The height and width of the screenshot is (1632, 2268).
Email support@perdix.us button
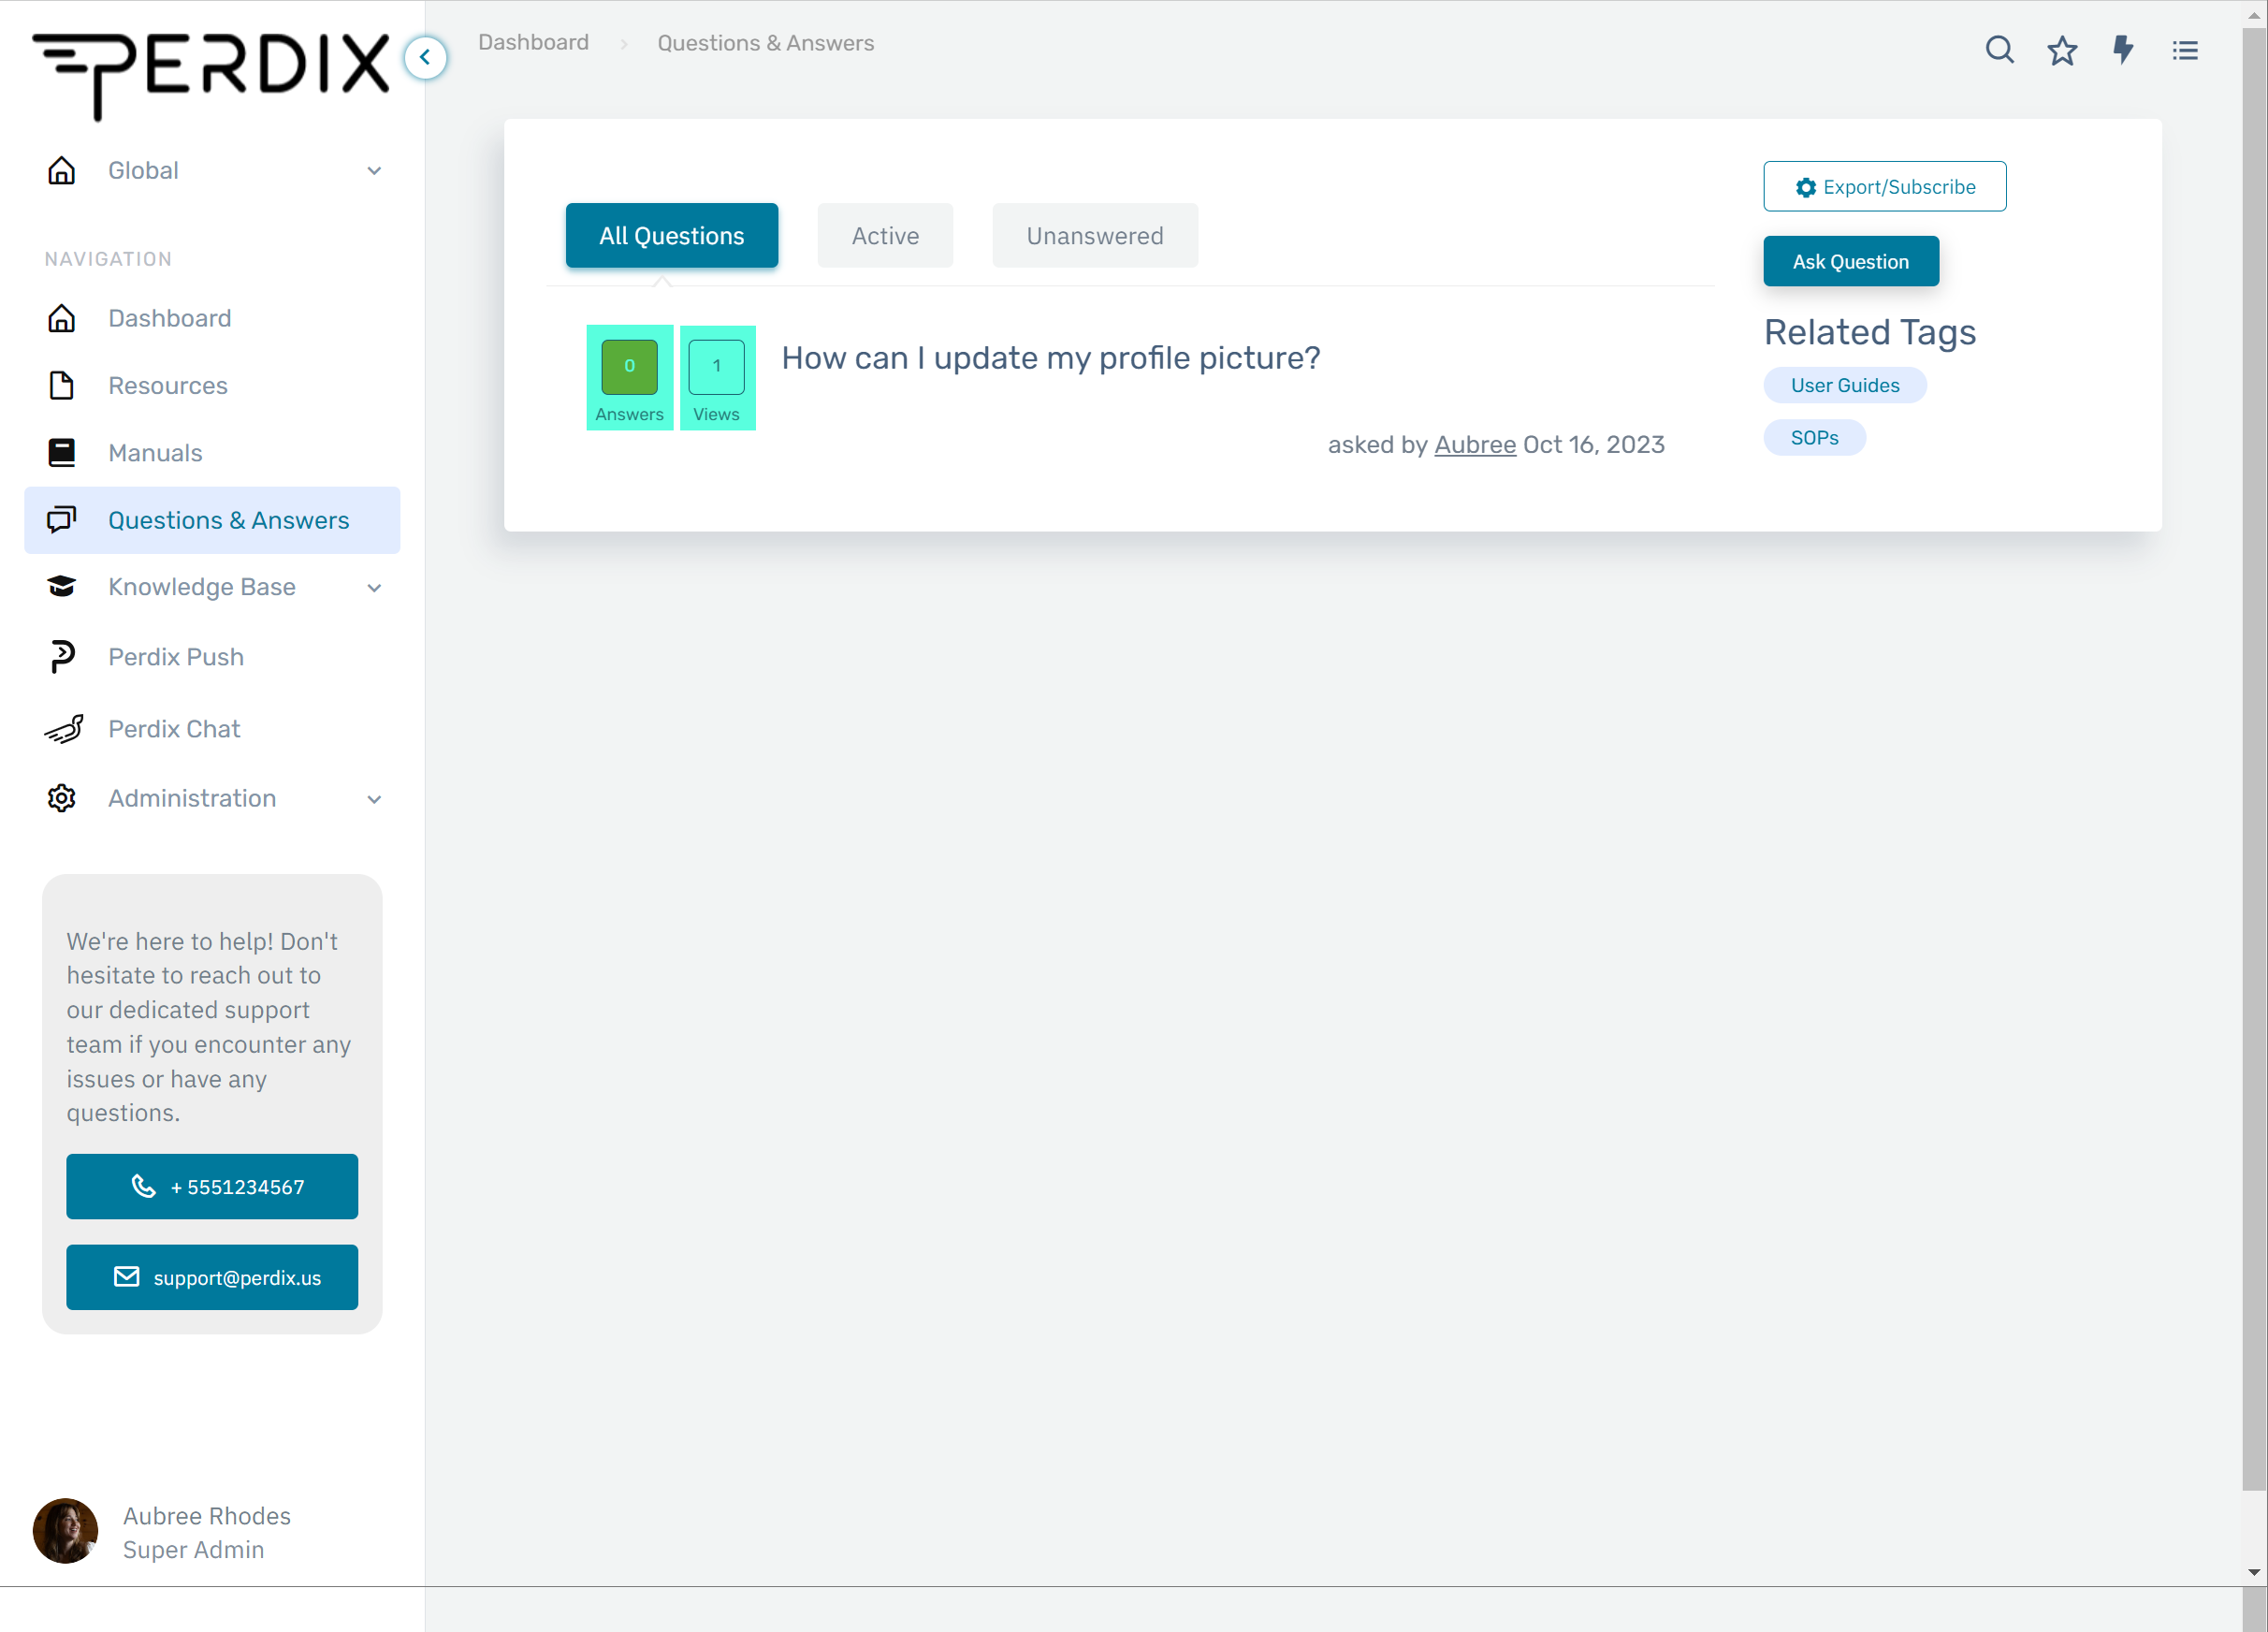click(x=212, y=1277)
